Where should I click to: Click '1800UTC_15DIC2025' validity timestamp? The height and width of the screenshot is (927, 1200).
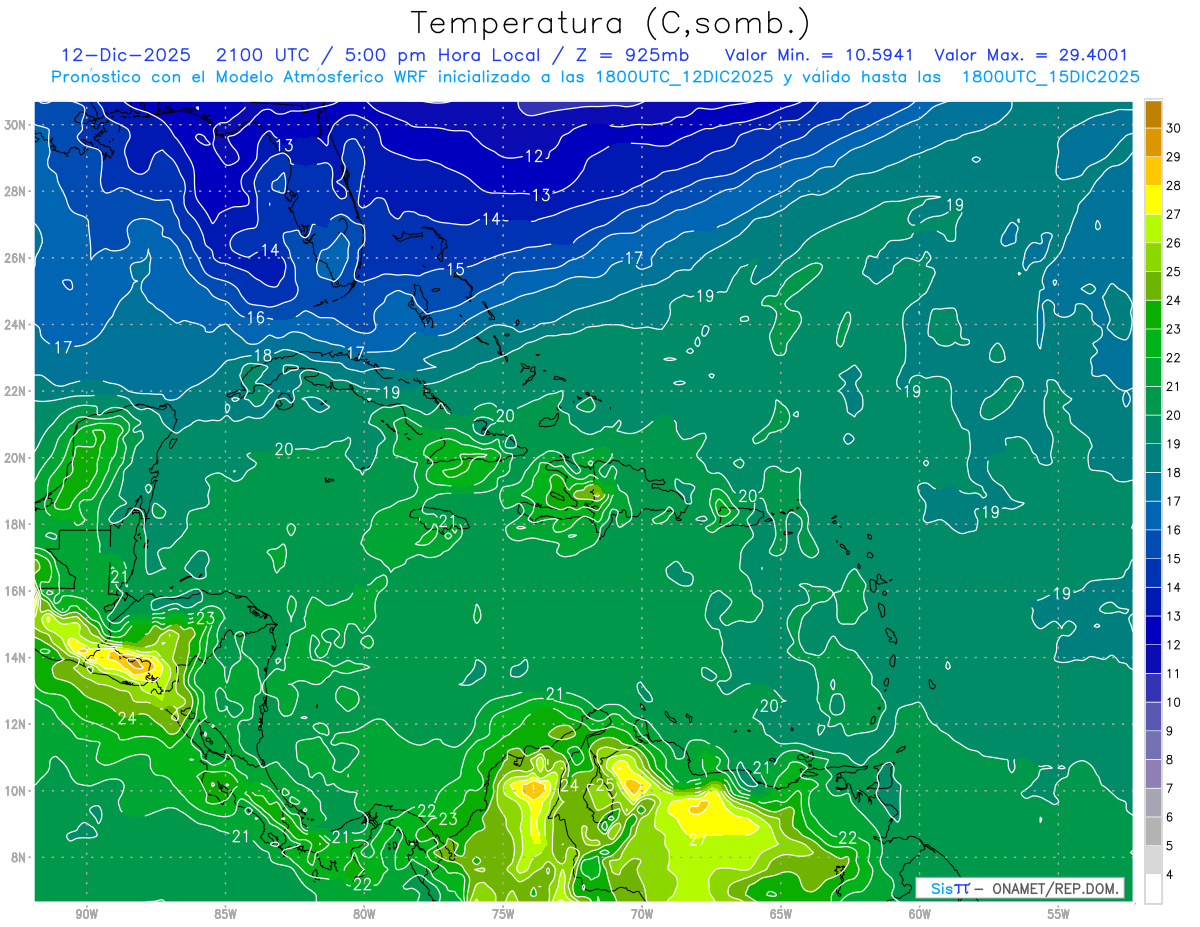click(1050, 77)
